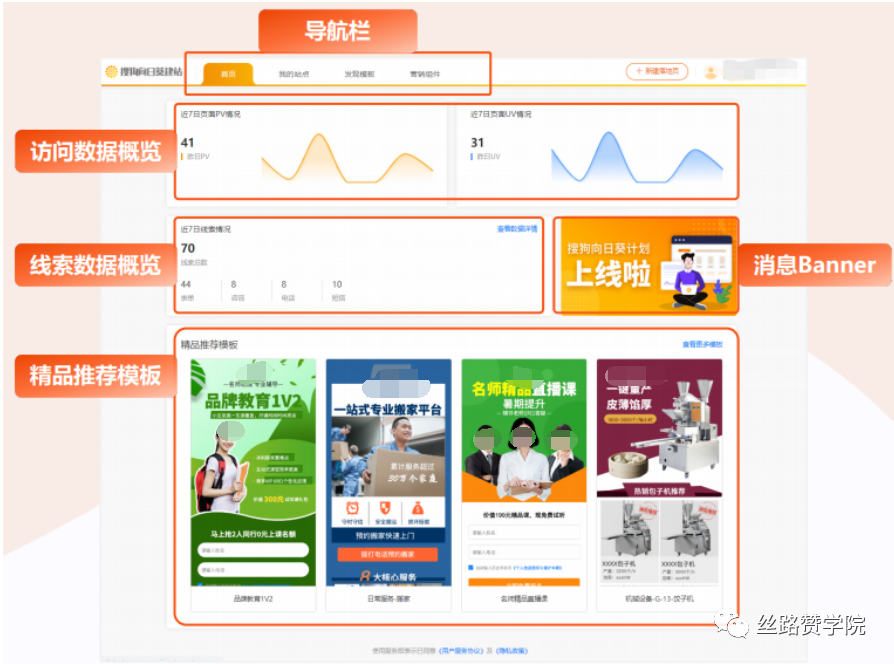Click the 近7日页面UV情况 card title
Viewport: 894px width, 664px height.
(x=501, y=115)
